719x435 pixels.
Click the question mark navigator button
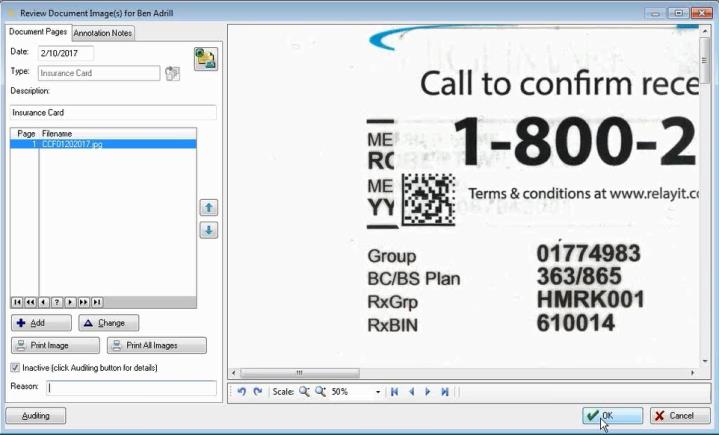[x=57, y=302]
